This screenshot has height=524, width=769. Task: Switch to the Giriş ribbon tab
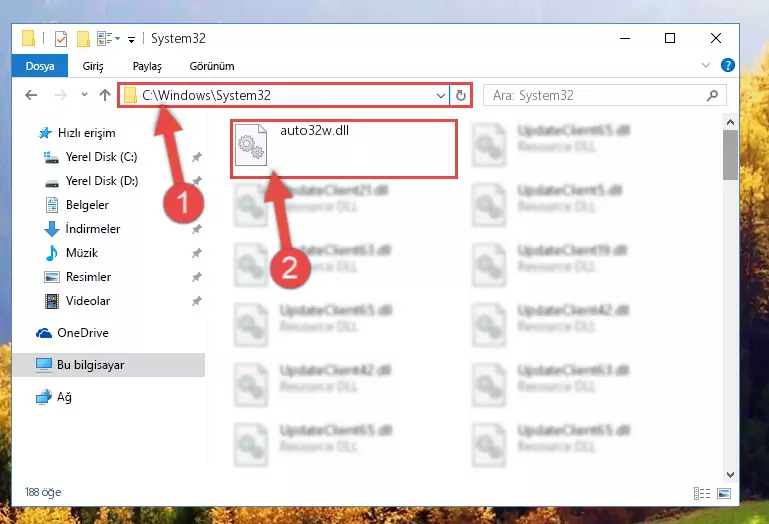coord(93,66)
